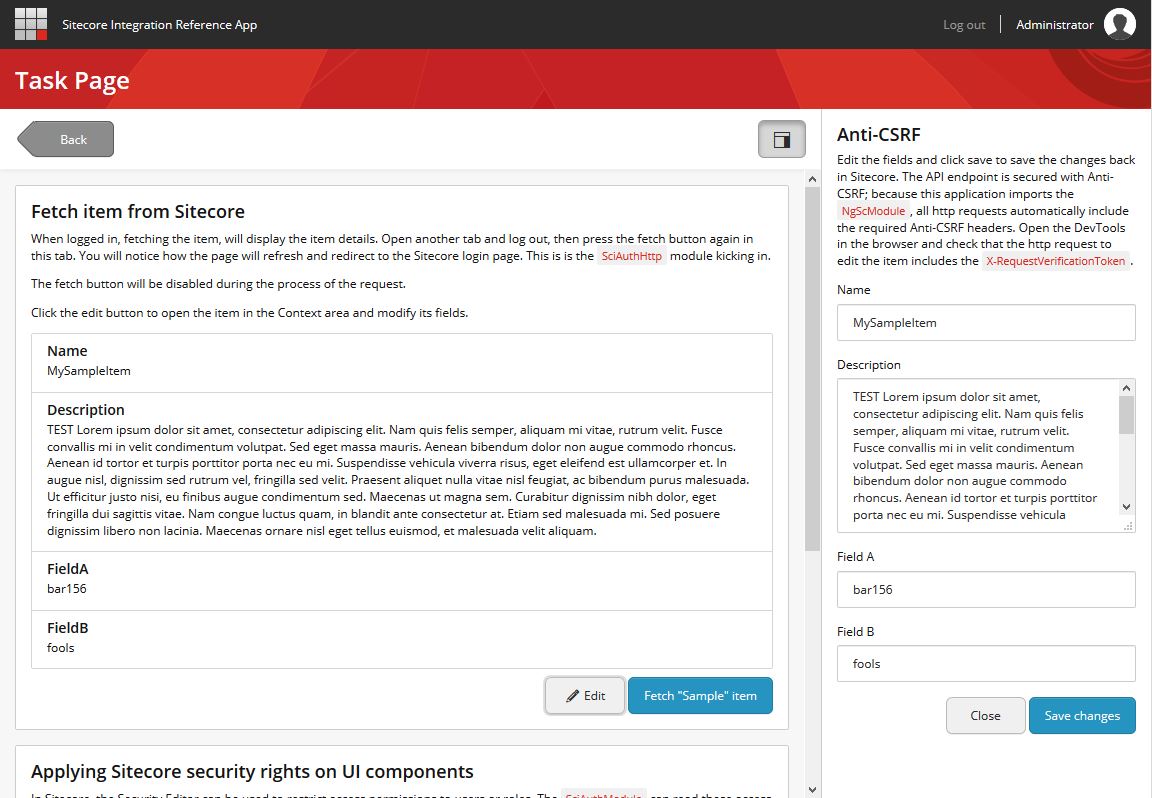Click Description textarea scroll up arrow
Viewport: 1152px width, 798px height.
coord(1126,388)
